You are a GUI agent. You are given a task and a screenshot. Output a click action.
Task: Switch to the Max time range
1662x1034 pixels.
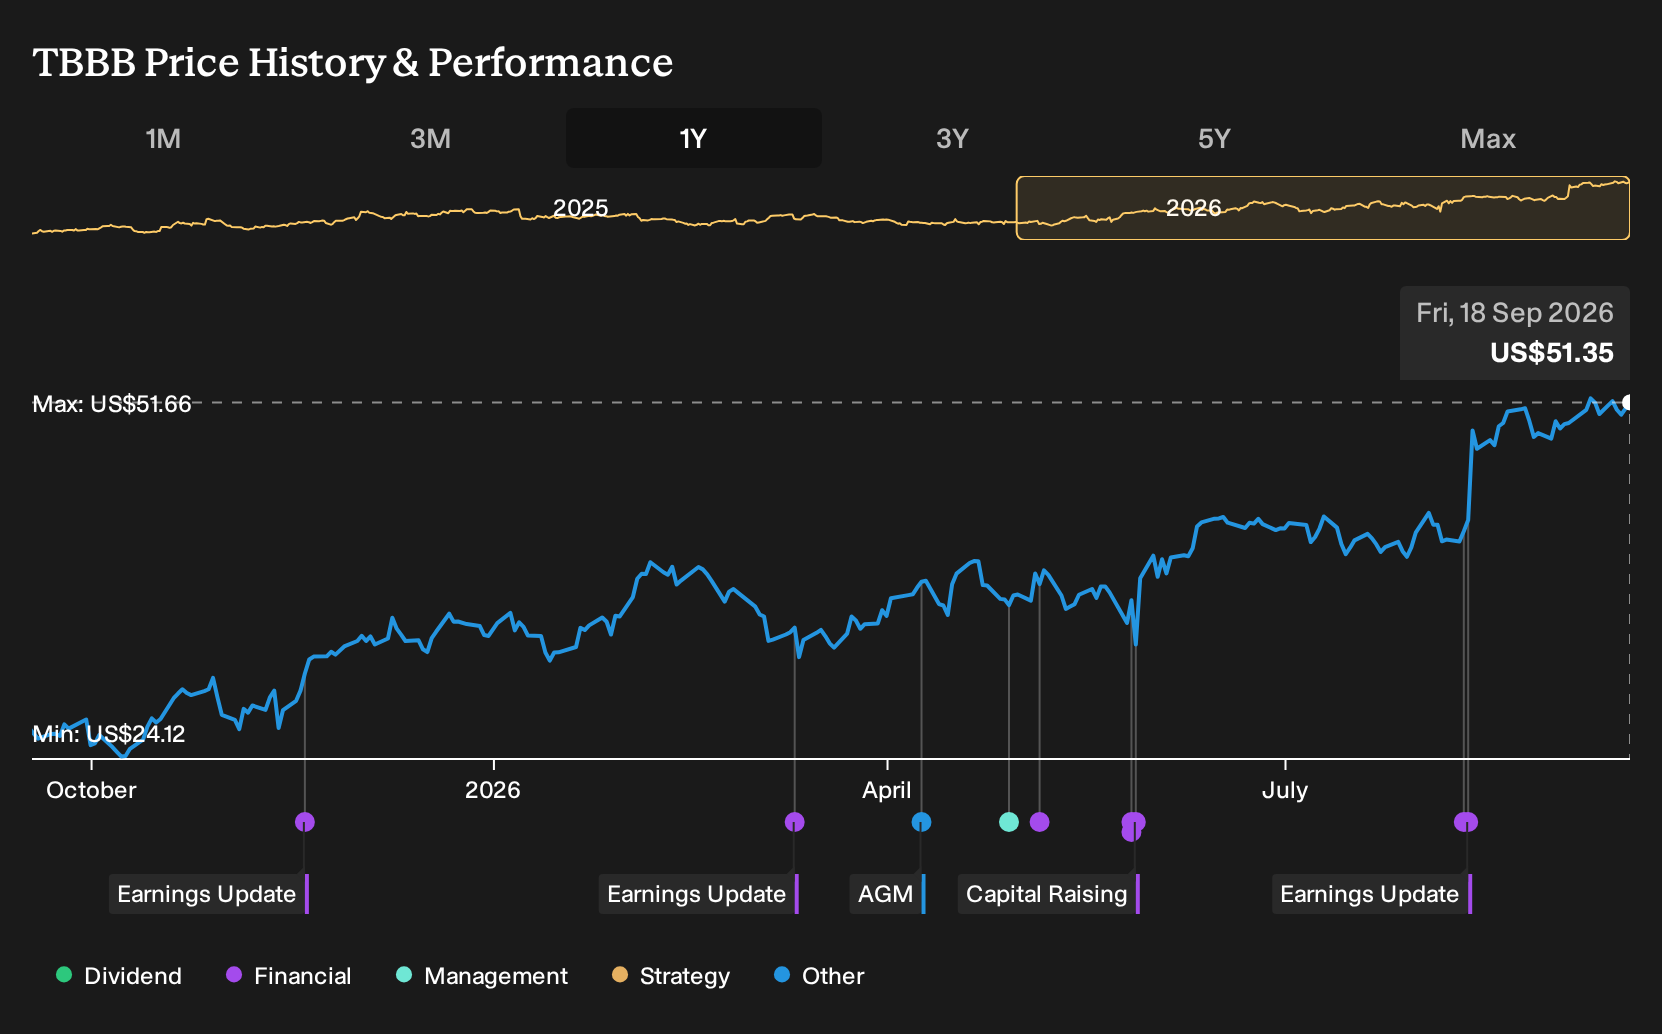[x=1488, y=138]
